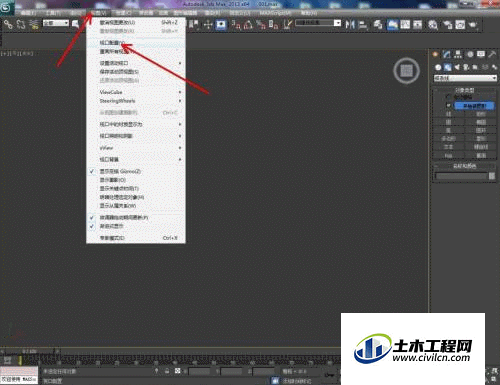Toggle Show Ghosting menu item
Viewport: 500px width, 385px height.
136,180
